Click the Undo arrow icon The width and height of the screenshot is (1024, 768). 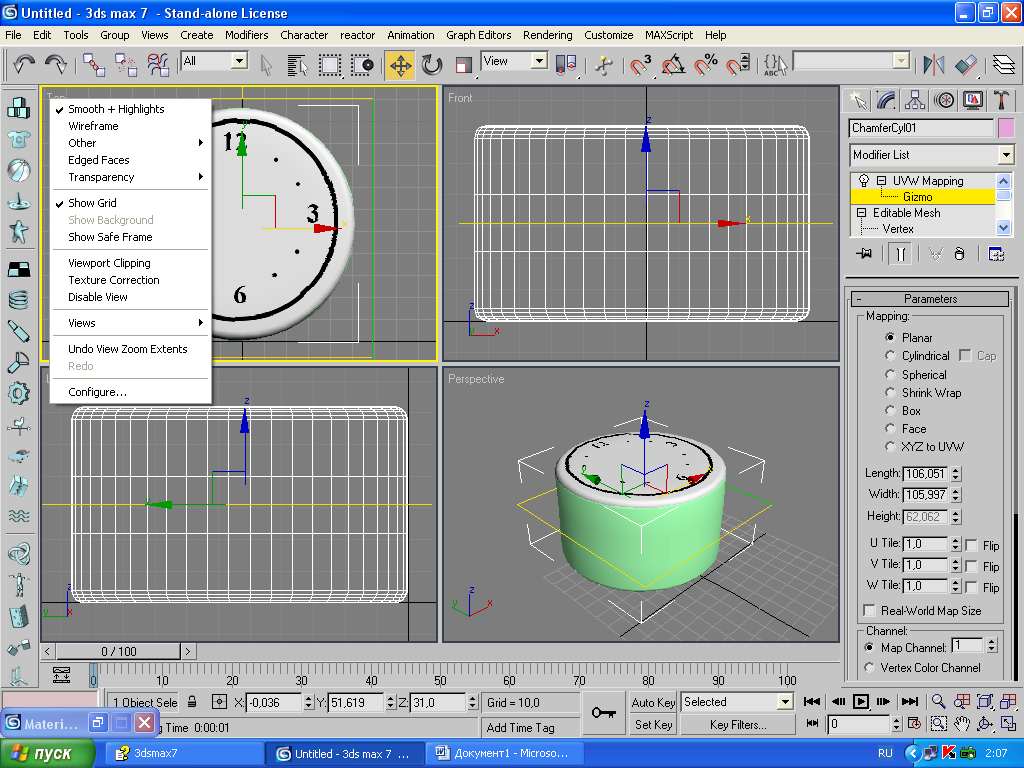[24, 64]
